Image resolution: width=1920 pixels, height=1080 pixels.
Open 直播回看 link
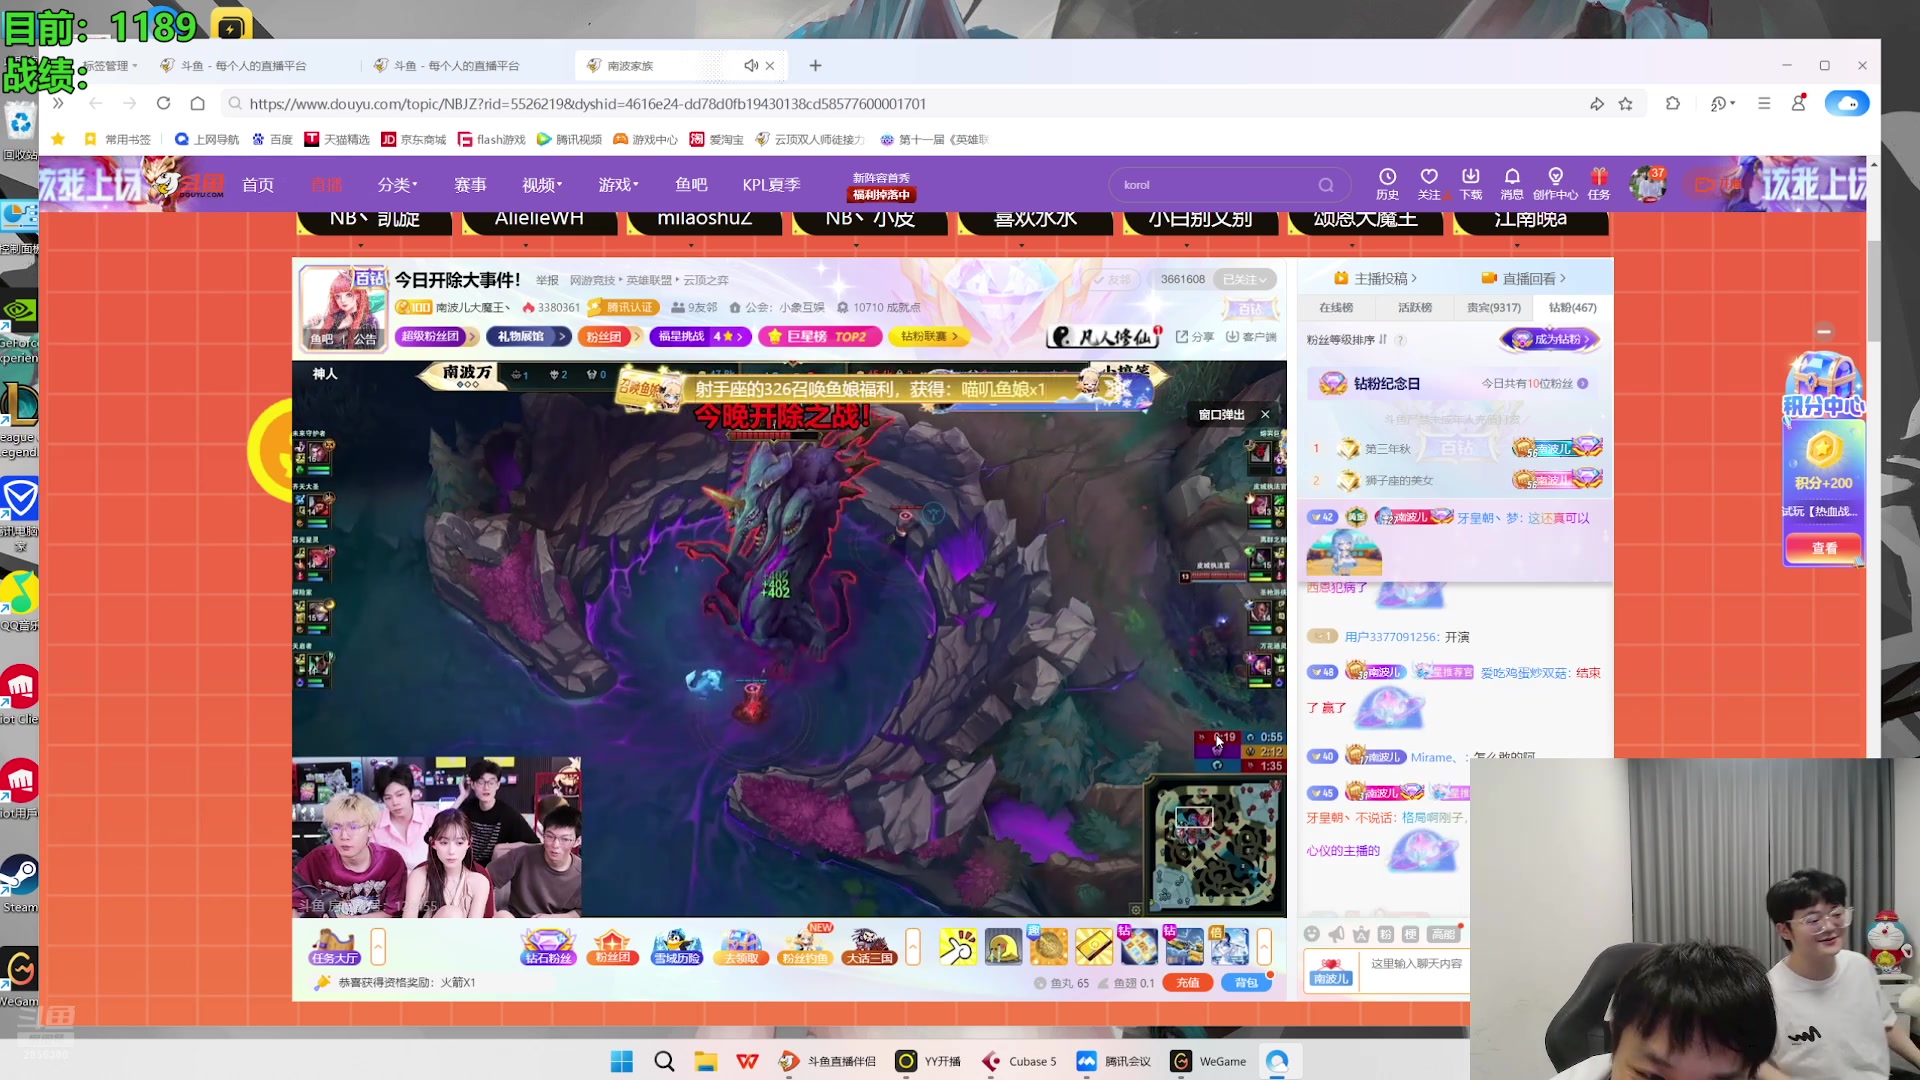pyautogui.click(x=1524, y=279)
